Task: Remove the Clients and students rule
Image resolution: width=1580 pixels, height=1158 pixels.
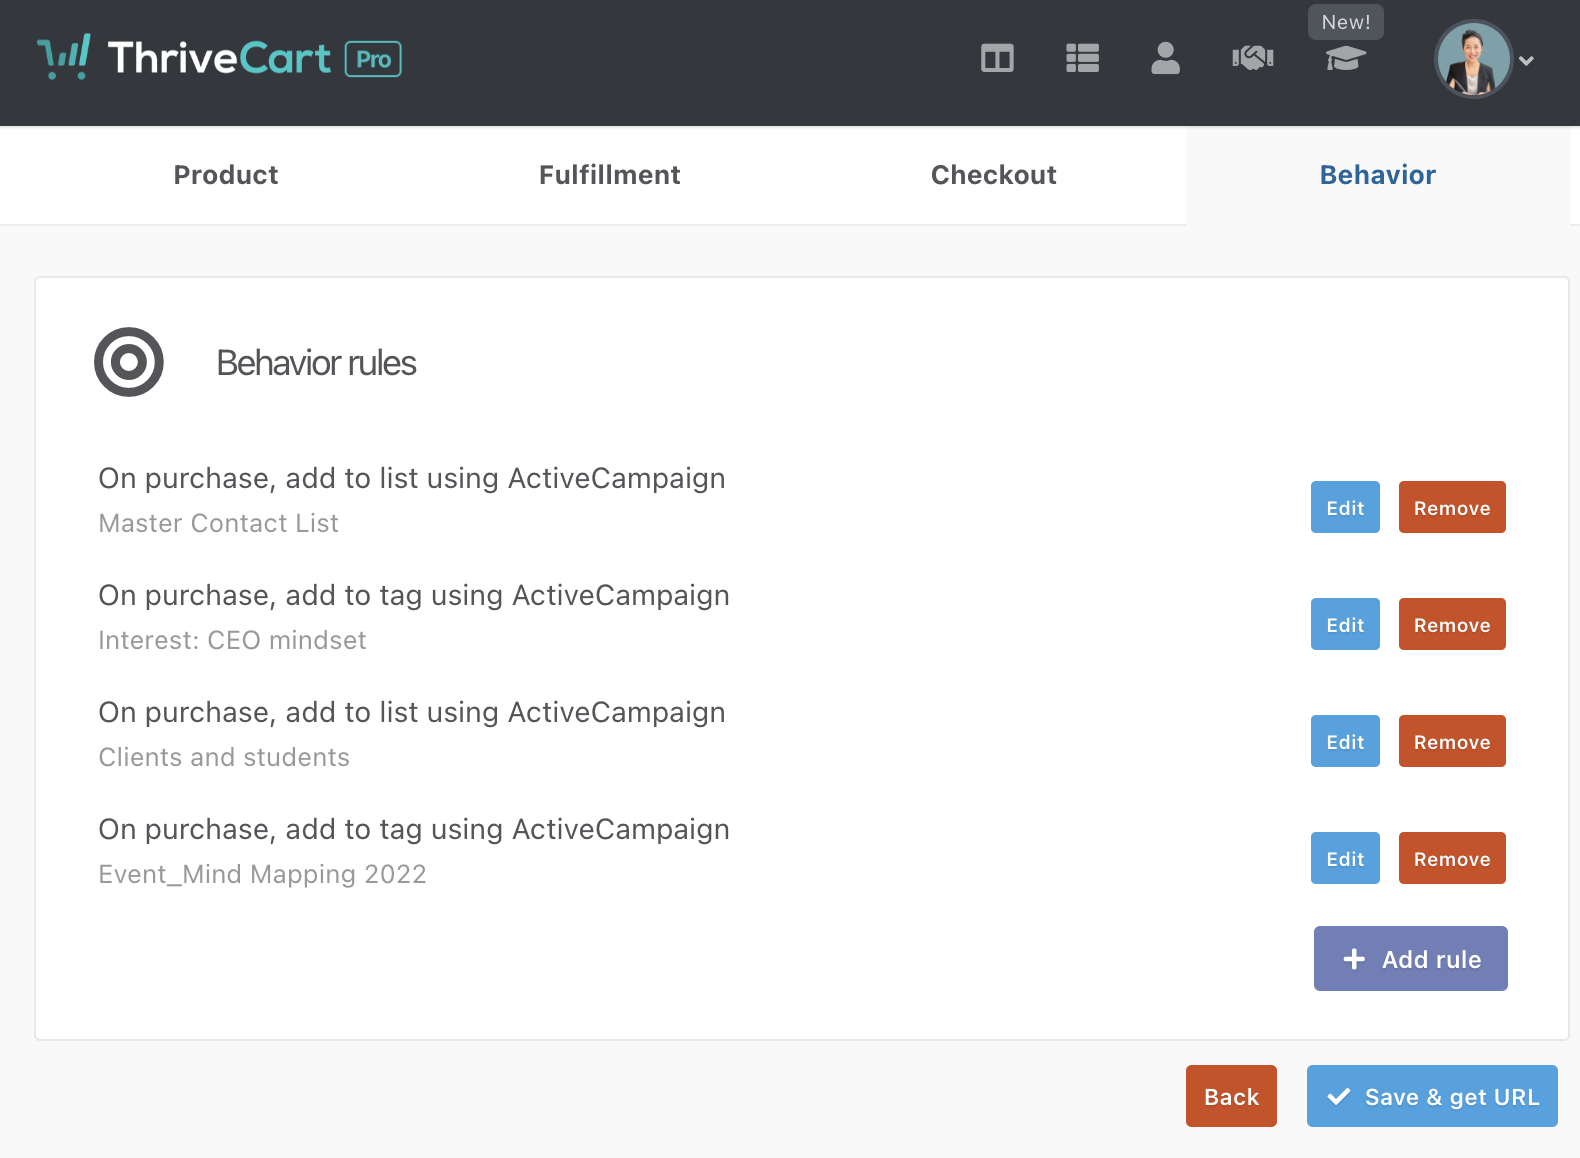Action: 1452,741
